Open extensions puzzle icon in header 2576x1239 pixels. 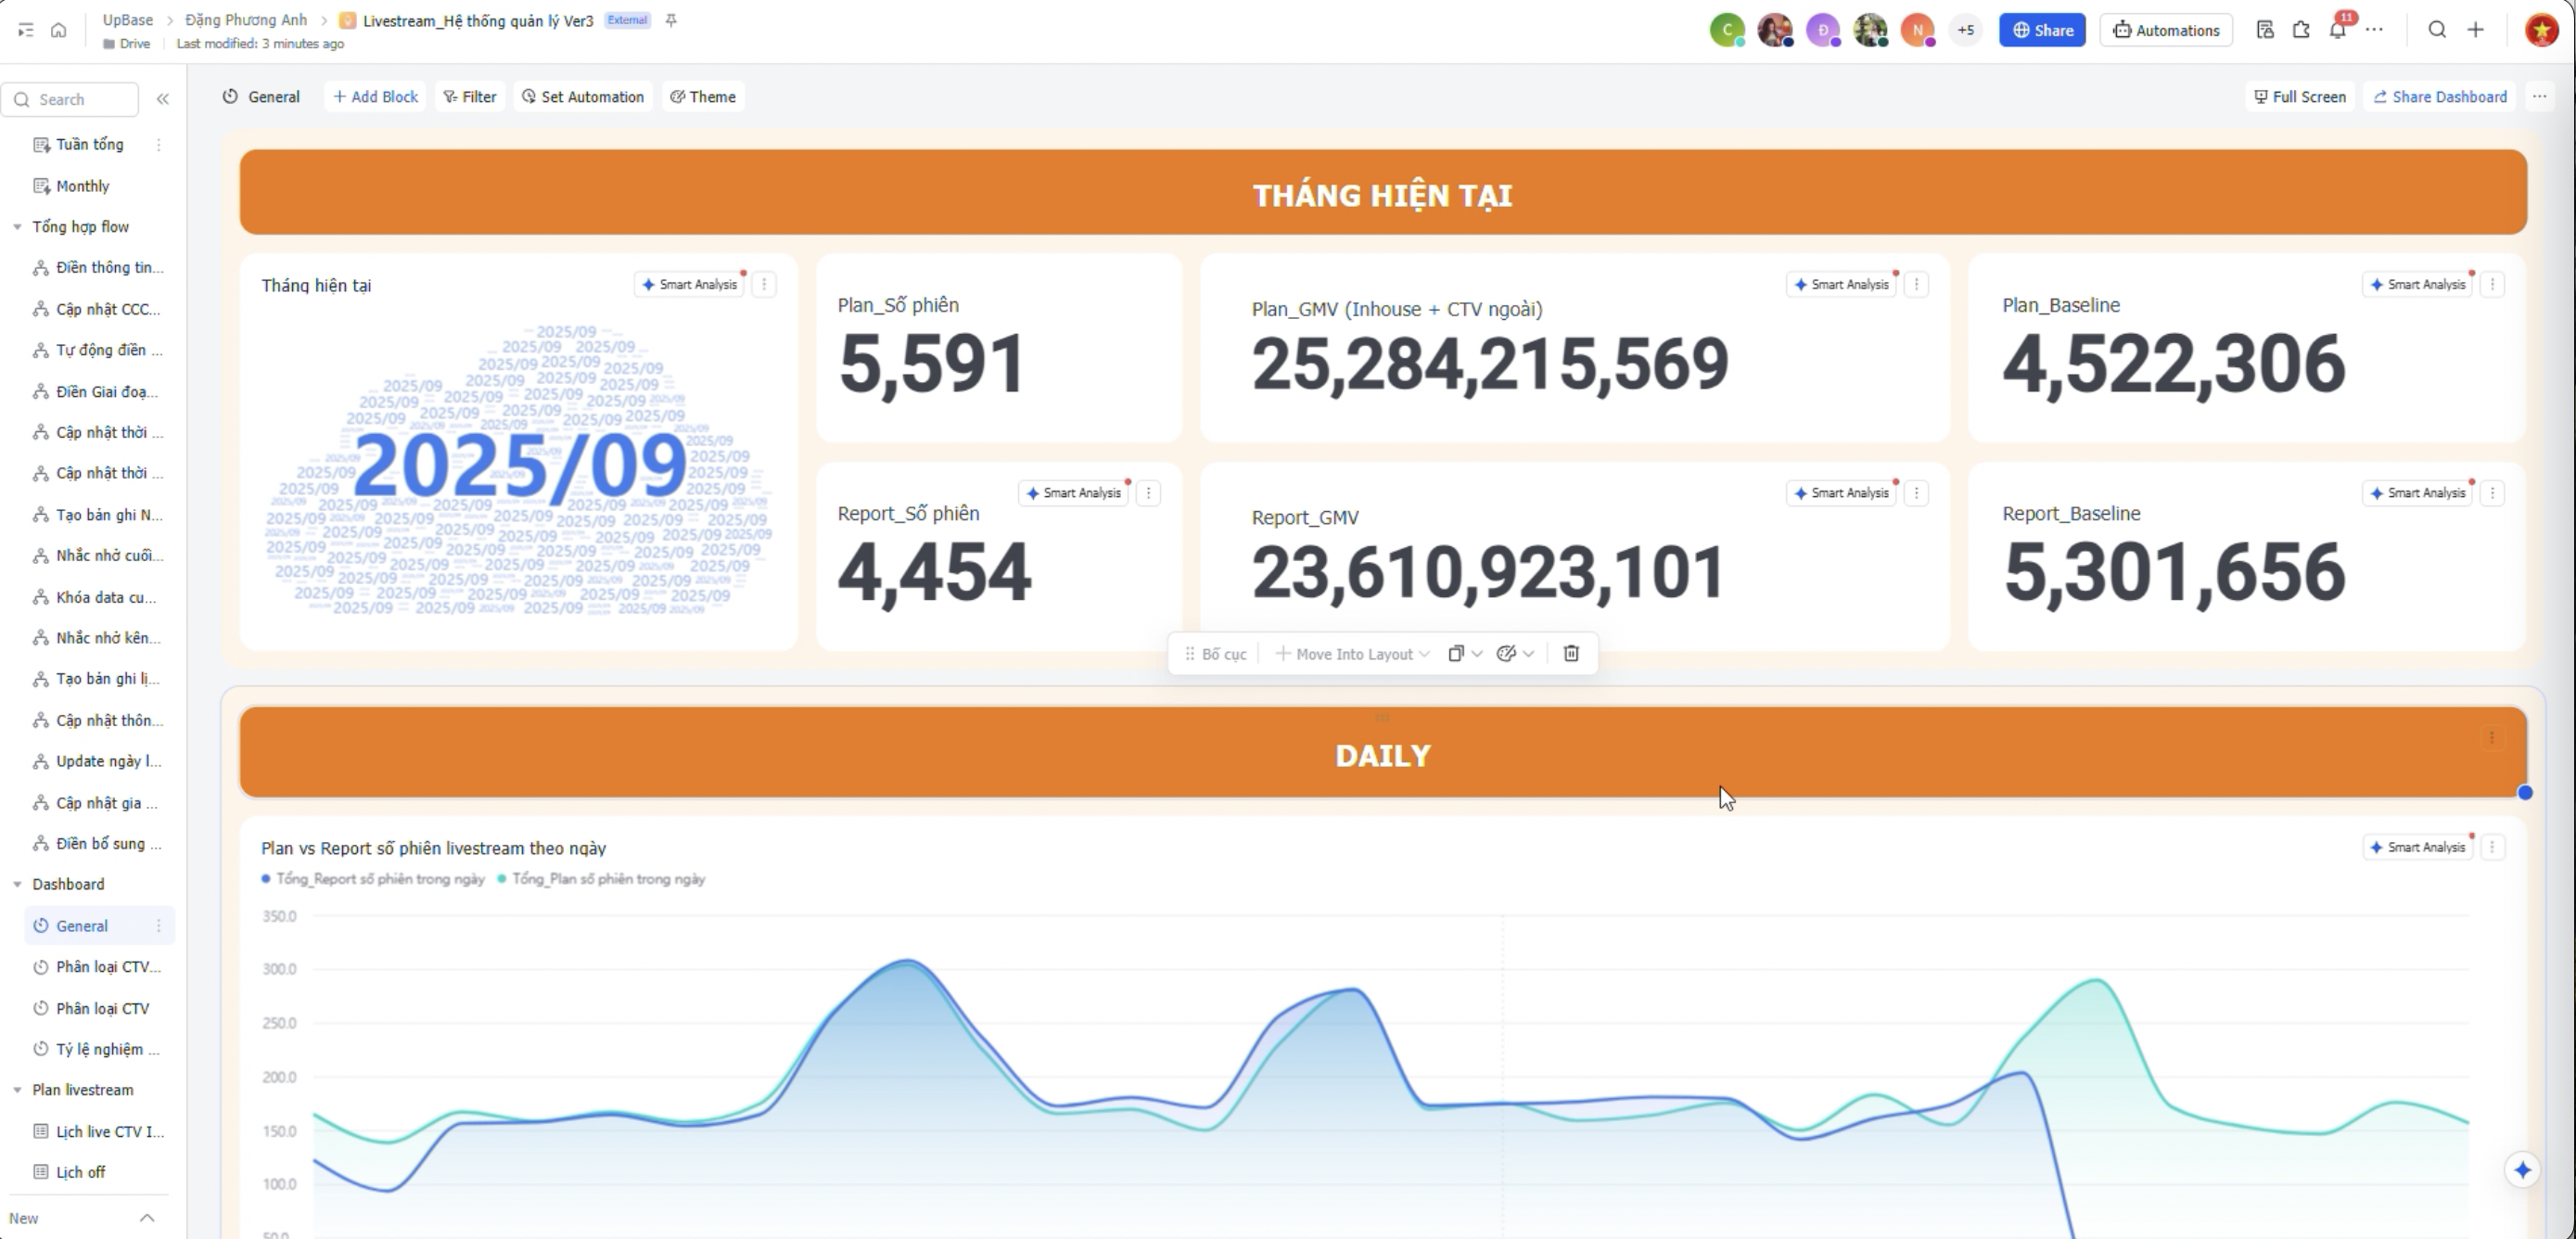coord(2301,30)
